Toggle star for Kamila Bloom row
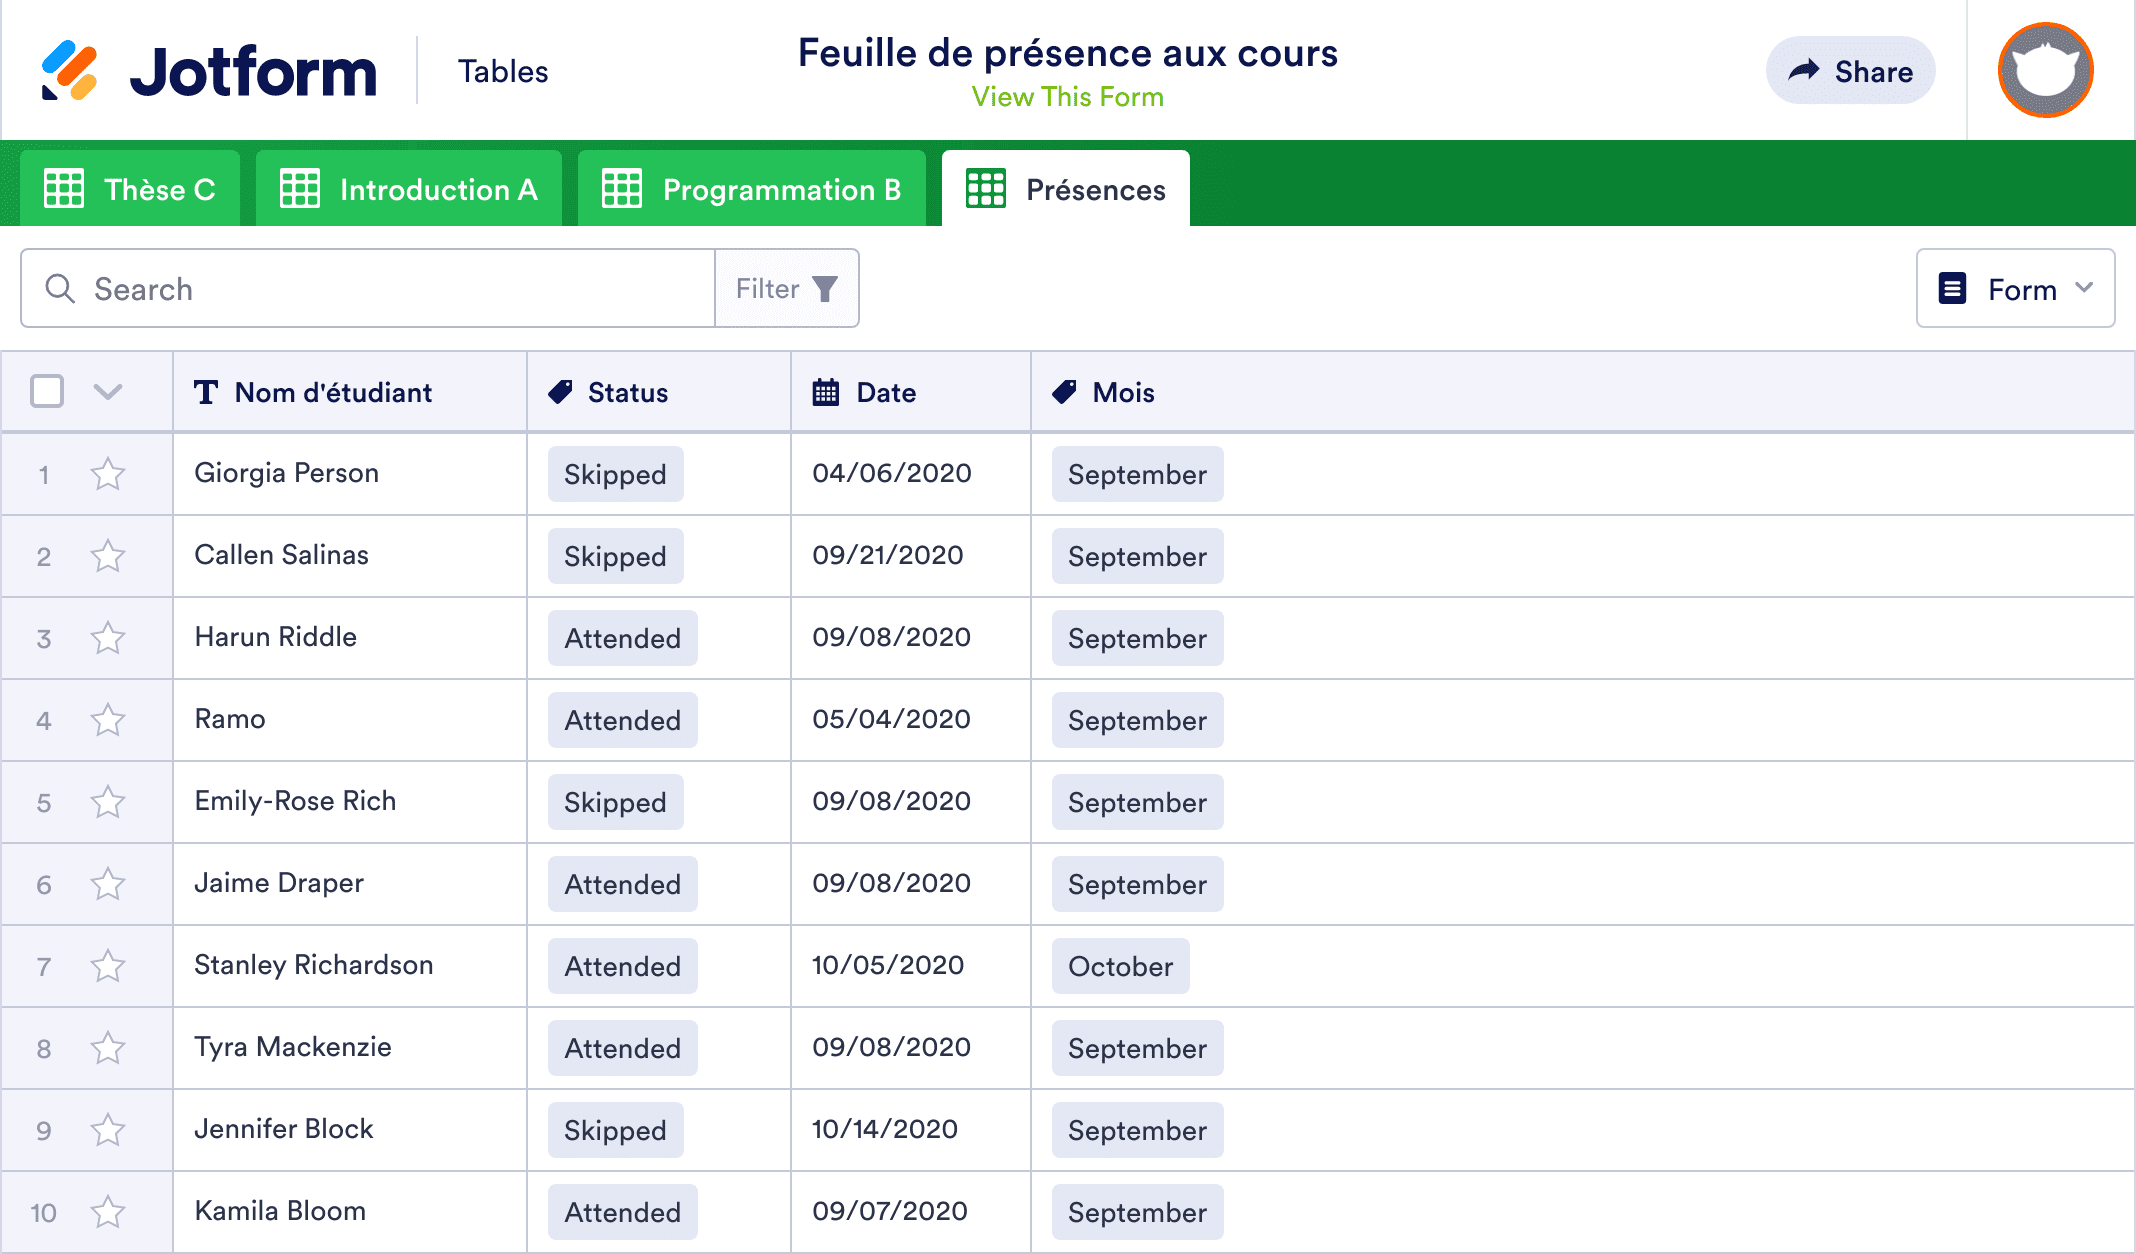 pos(108,1212)
